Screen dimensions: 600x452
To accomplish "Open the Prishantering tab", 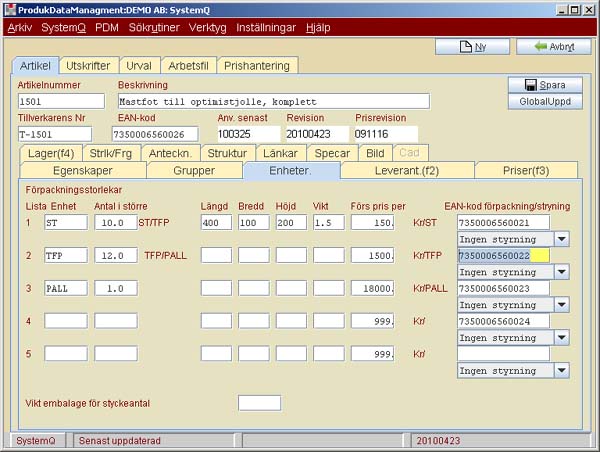I will point(257,66).
